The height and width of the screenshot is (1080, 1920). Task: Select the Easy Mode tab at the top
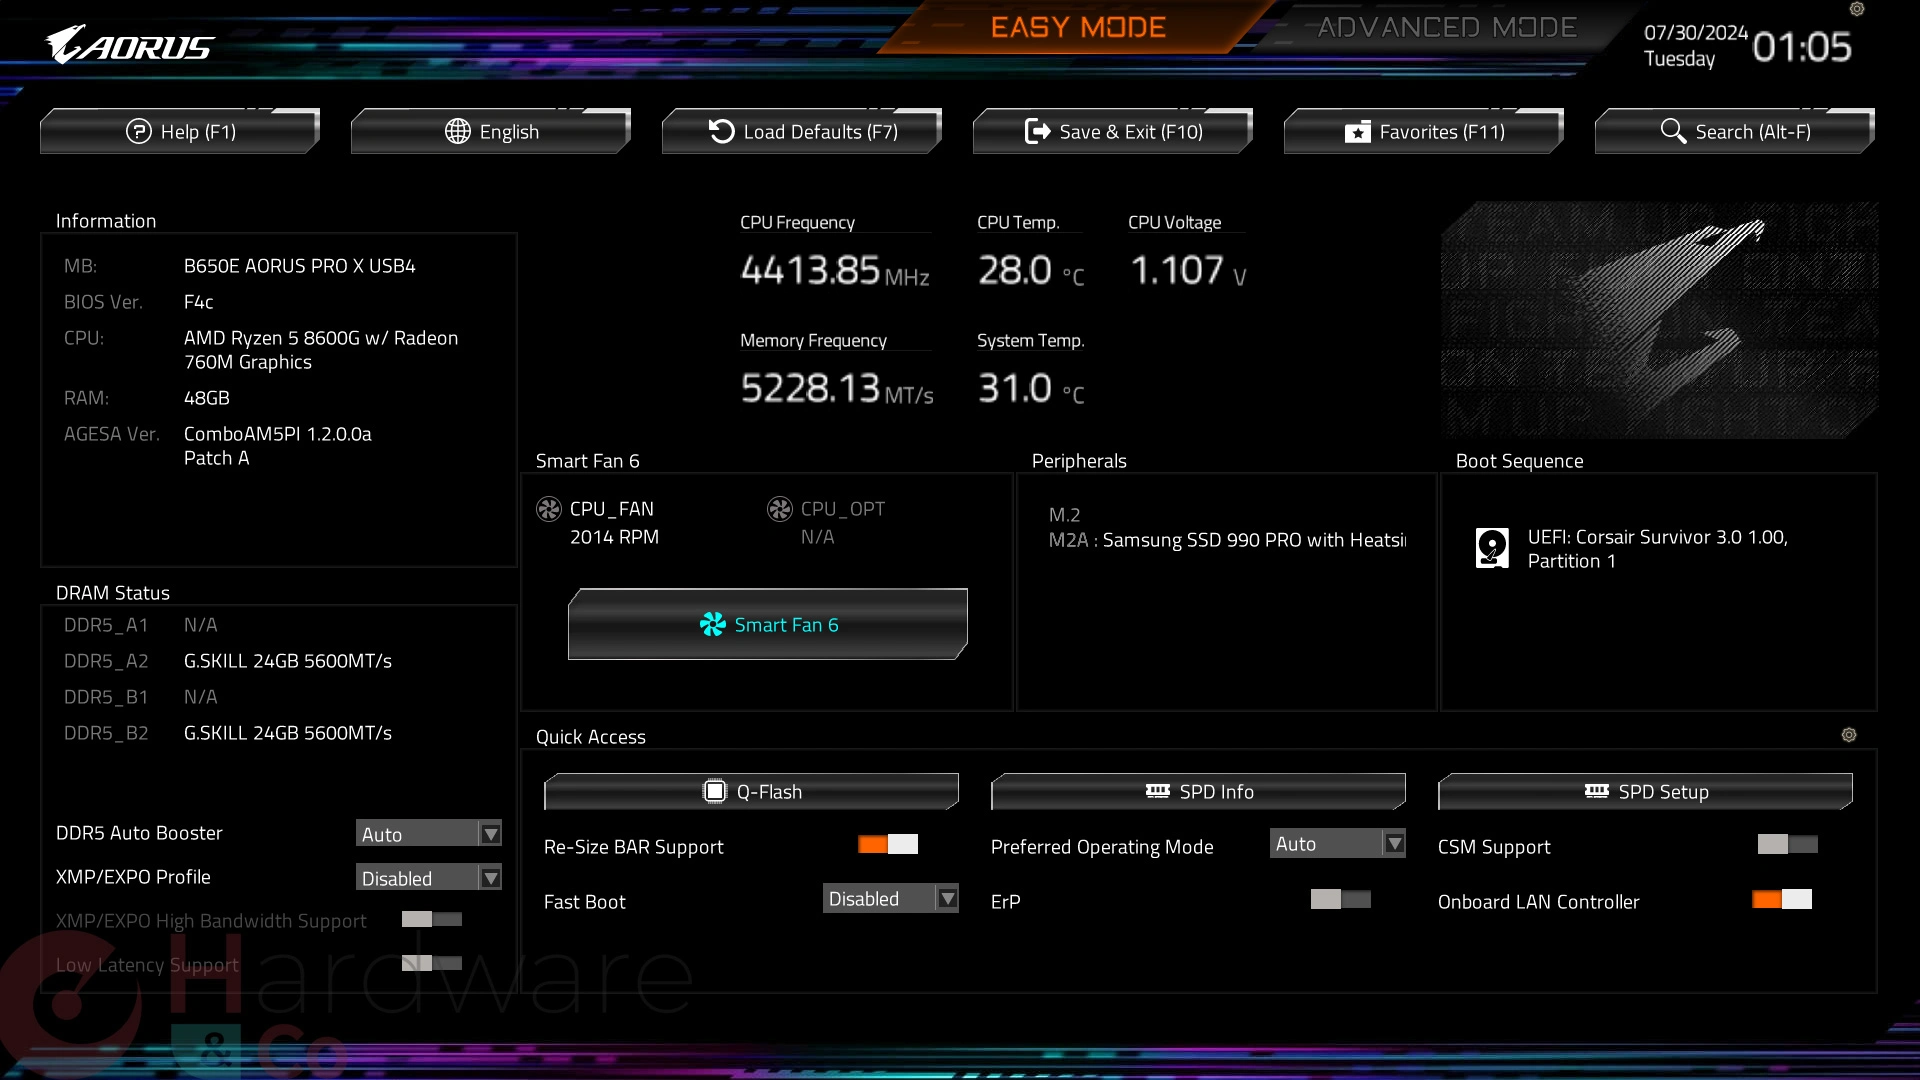(1081, 25)
